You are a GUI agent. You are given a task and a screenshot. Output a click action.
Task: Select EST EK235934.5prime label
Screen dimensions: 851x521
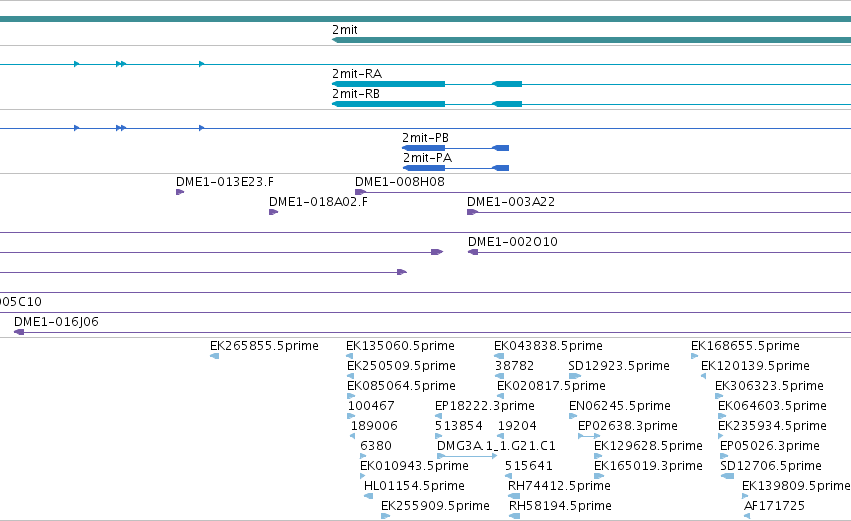772,426
